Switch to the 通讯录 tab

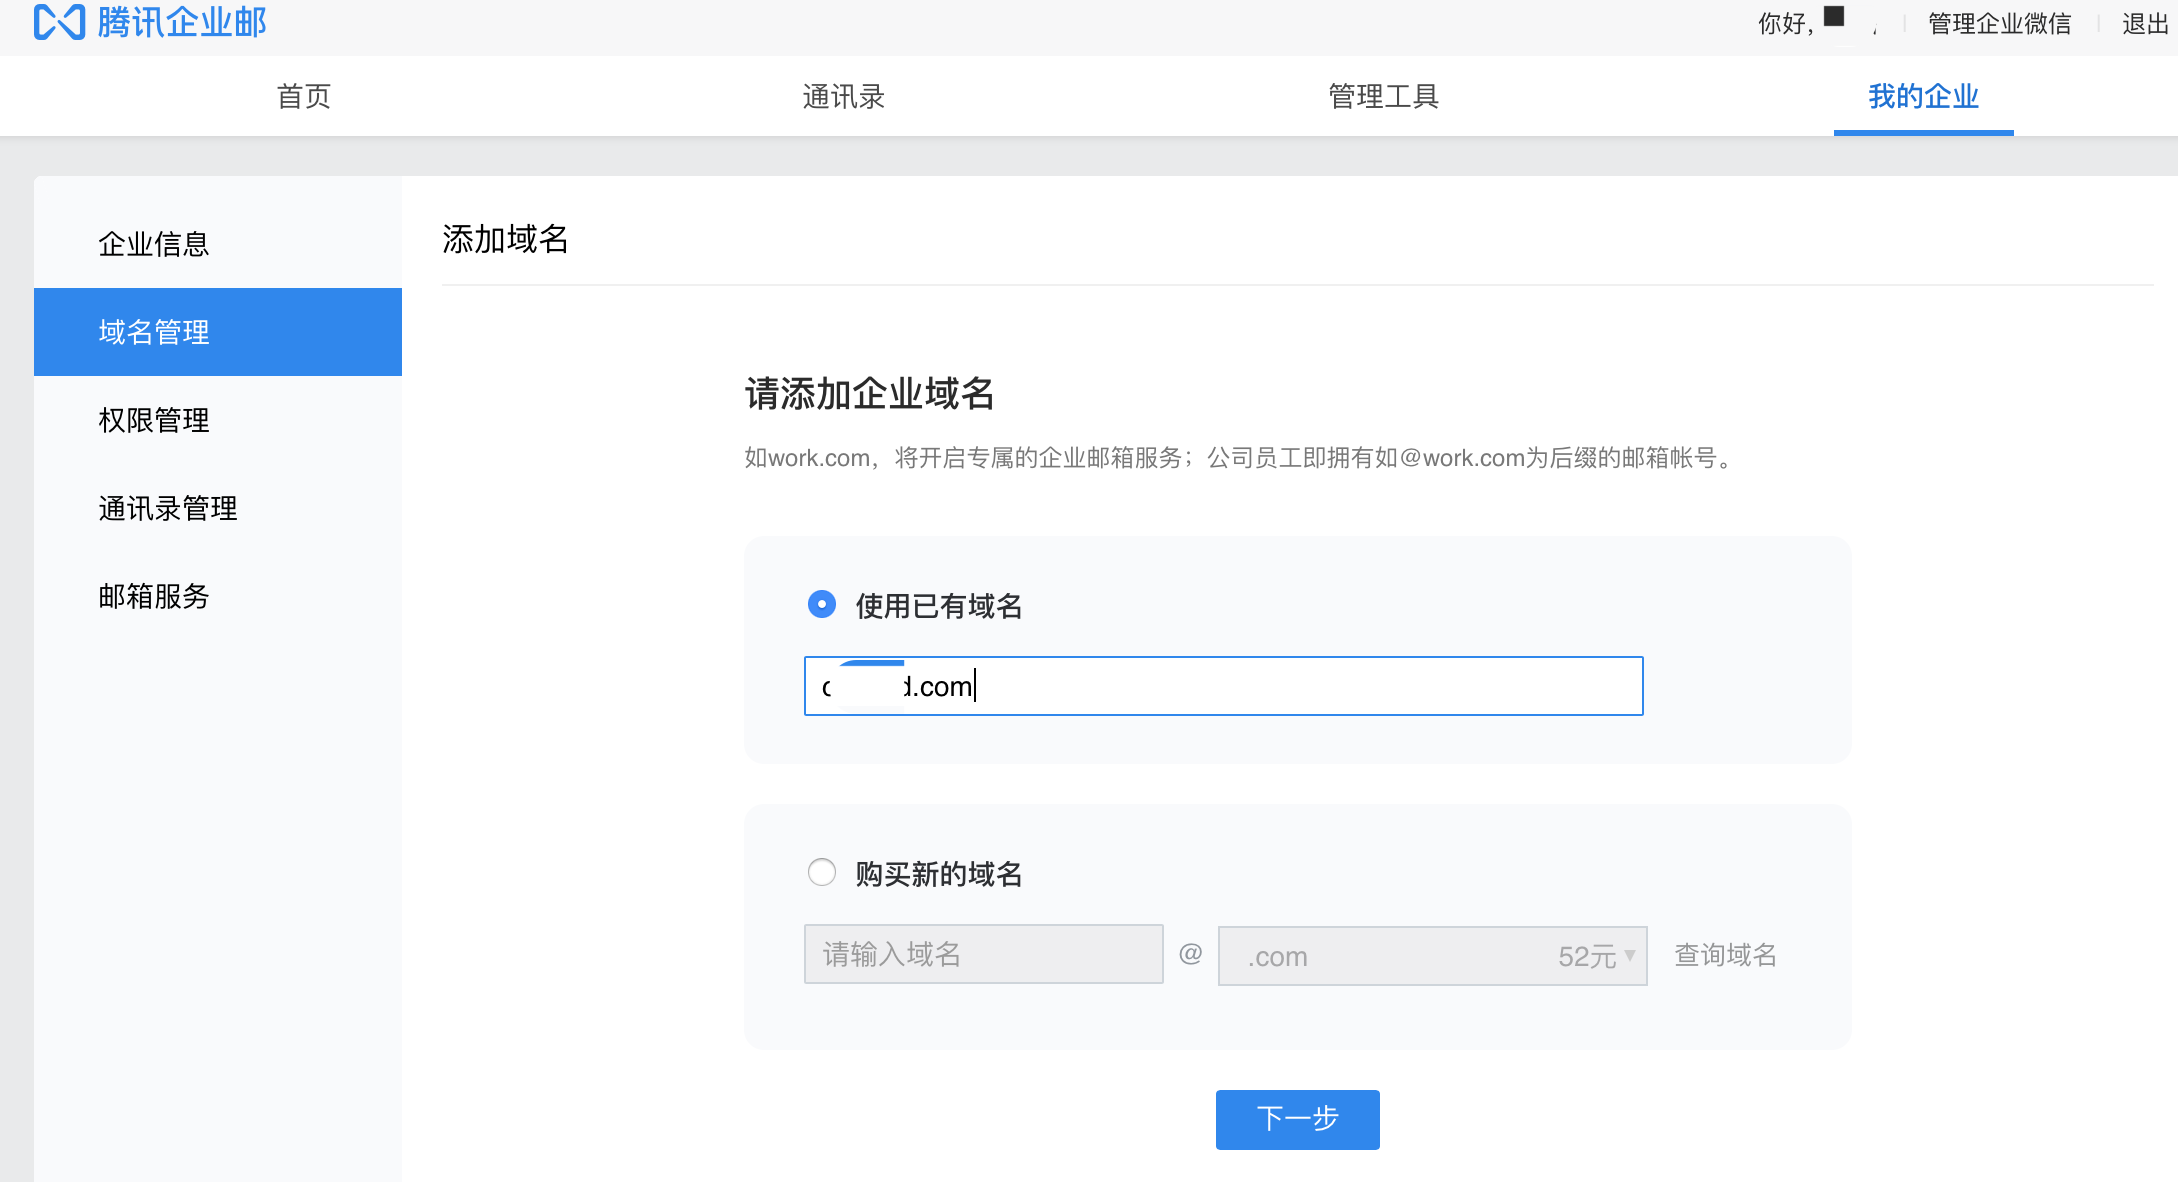coord(845,96)
